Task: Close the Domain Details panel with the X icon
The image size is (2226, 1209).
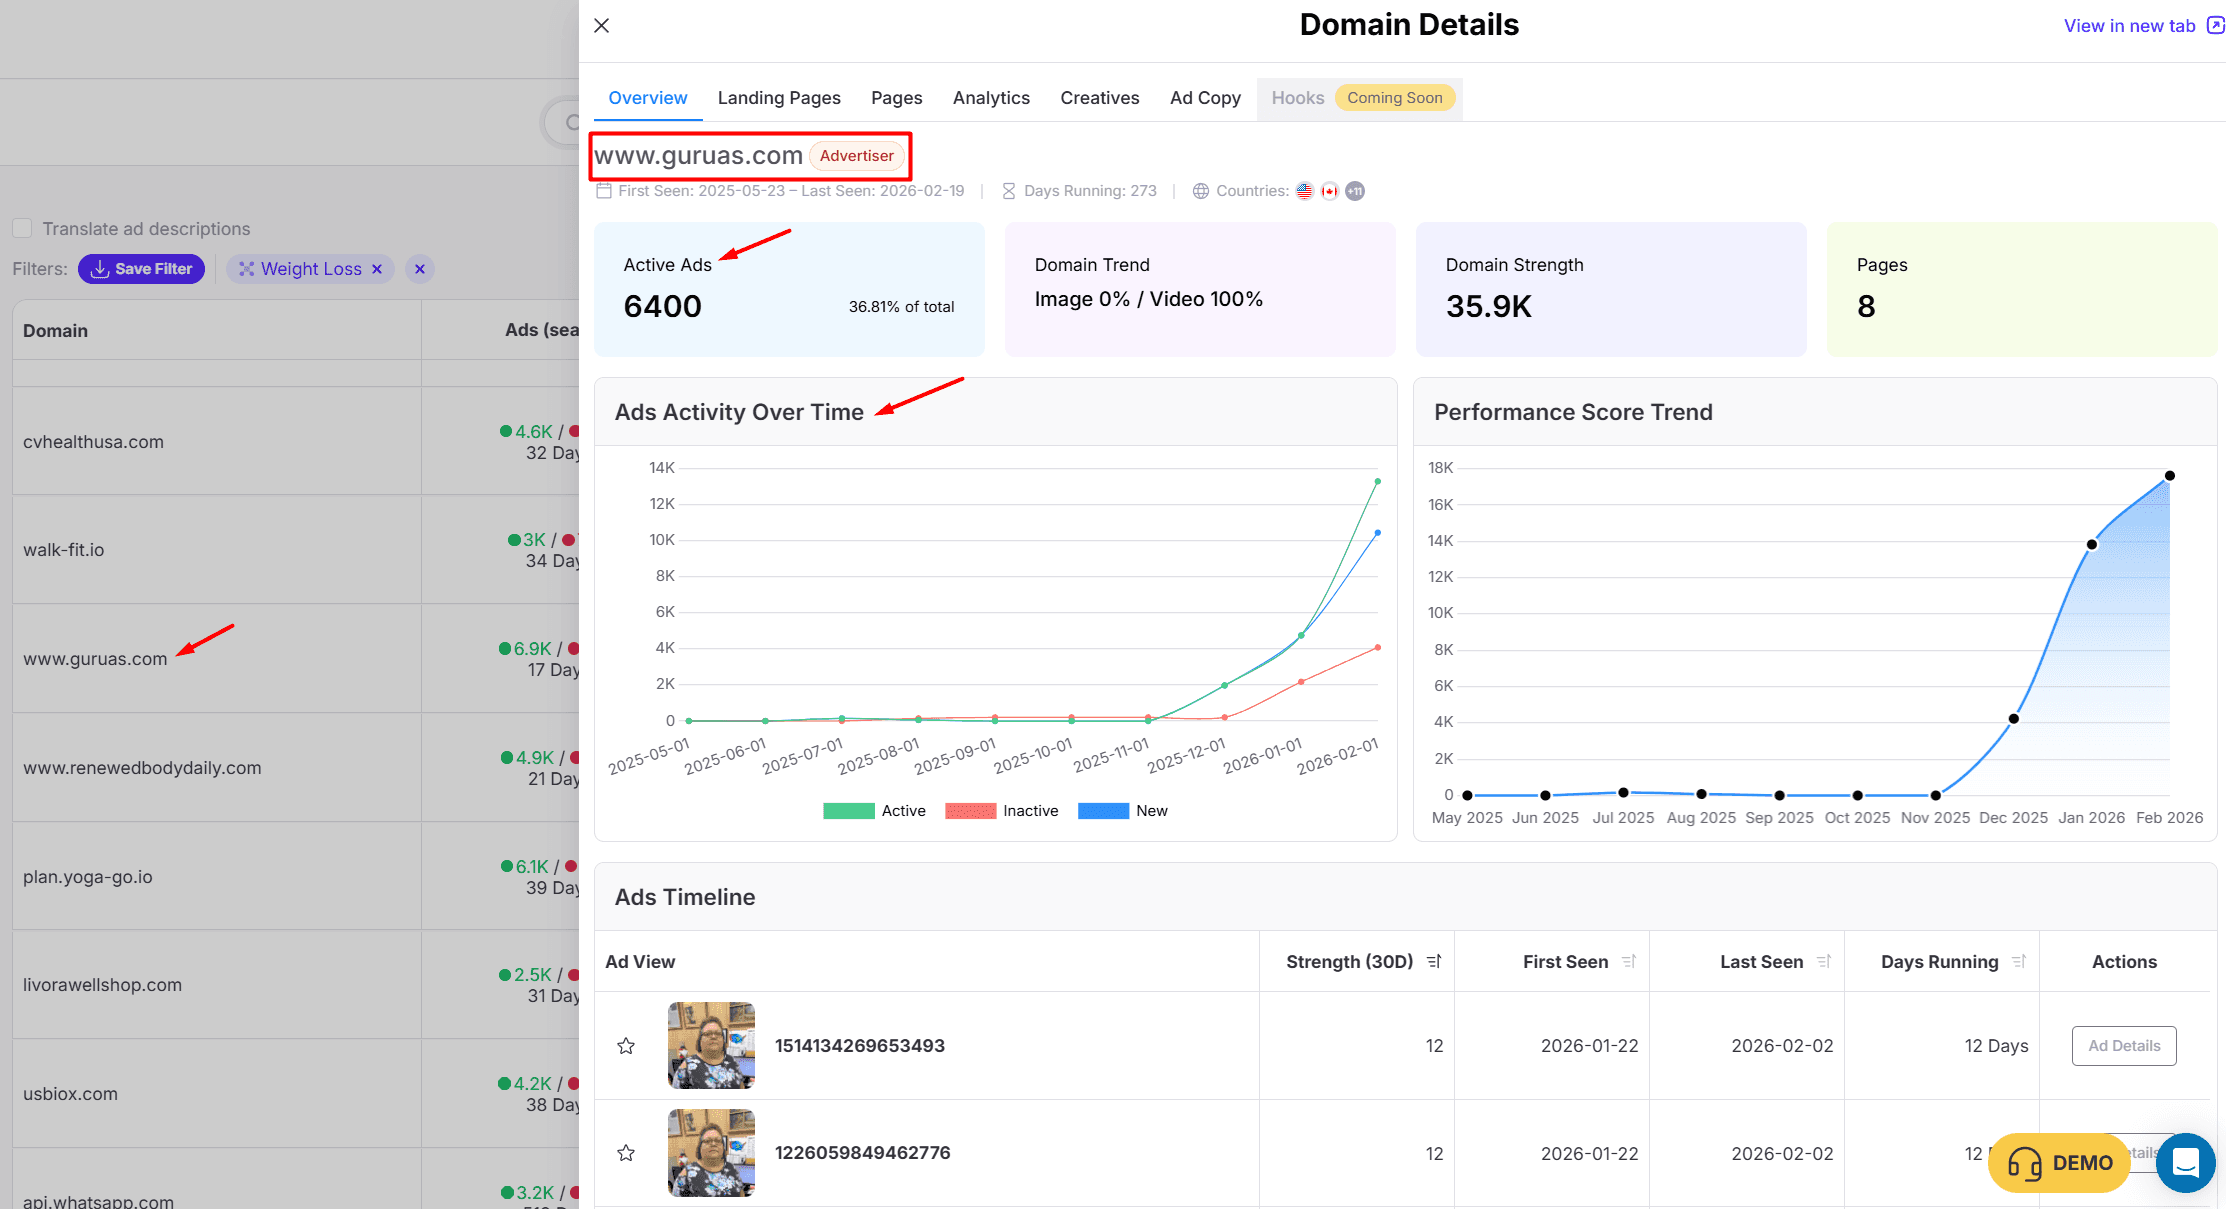Action: point(601,26)
